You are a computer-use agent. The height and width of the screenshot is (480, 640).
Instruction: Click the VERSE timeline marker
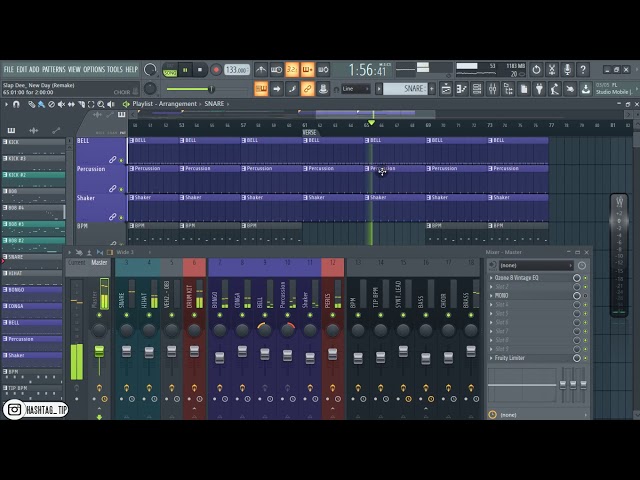pyautogui.click(x=309, y=133)
